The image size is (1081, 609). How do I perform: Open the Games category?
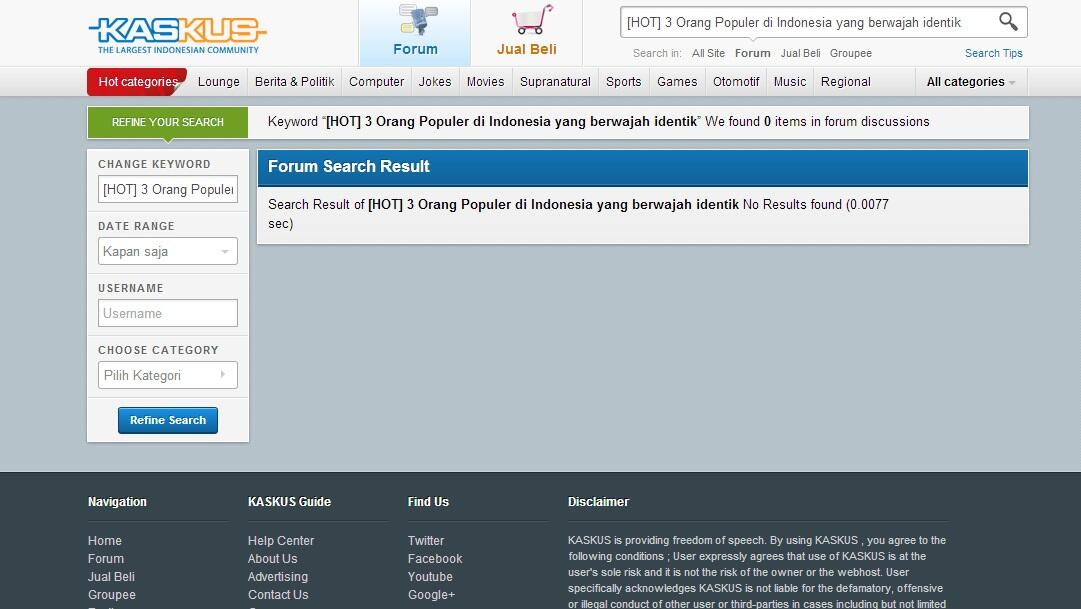pos(677,81)
